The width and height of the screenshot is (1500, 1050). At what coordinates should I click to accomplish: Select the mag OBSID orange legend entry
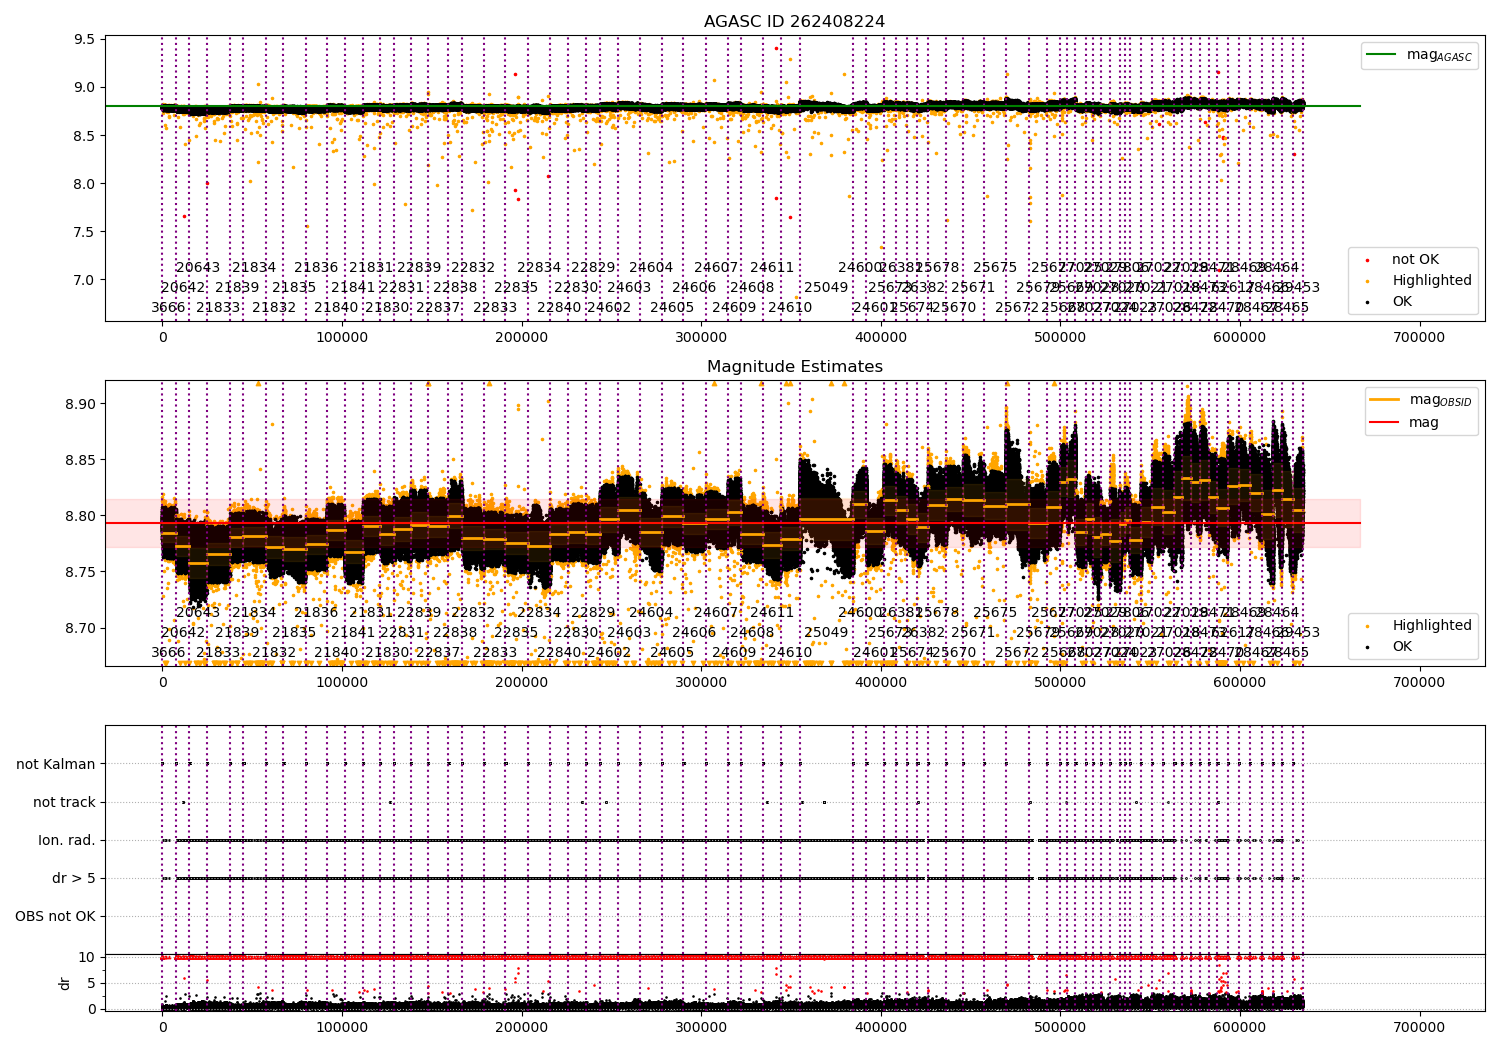[1420, 400]
